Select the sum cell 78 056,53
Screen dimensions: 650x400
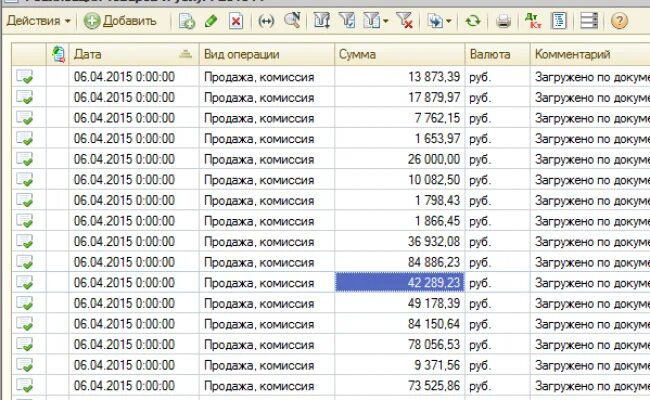tap(400, 344)
